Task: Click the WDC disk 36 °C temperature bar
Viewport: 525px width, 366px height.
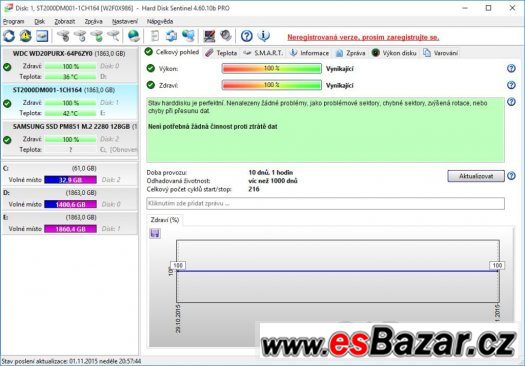Action: point(70,77)
